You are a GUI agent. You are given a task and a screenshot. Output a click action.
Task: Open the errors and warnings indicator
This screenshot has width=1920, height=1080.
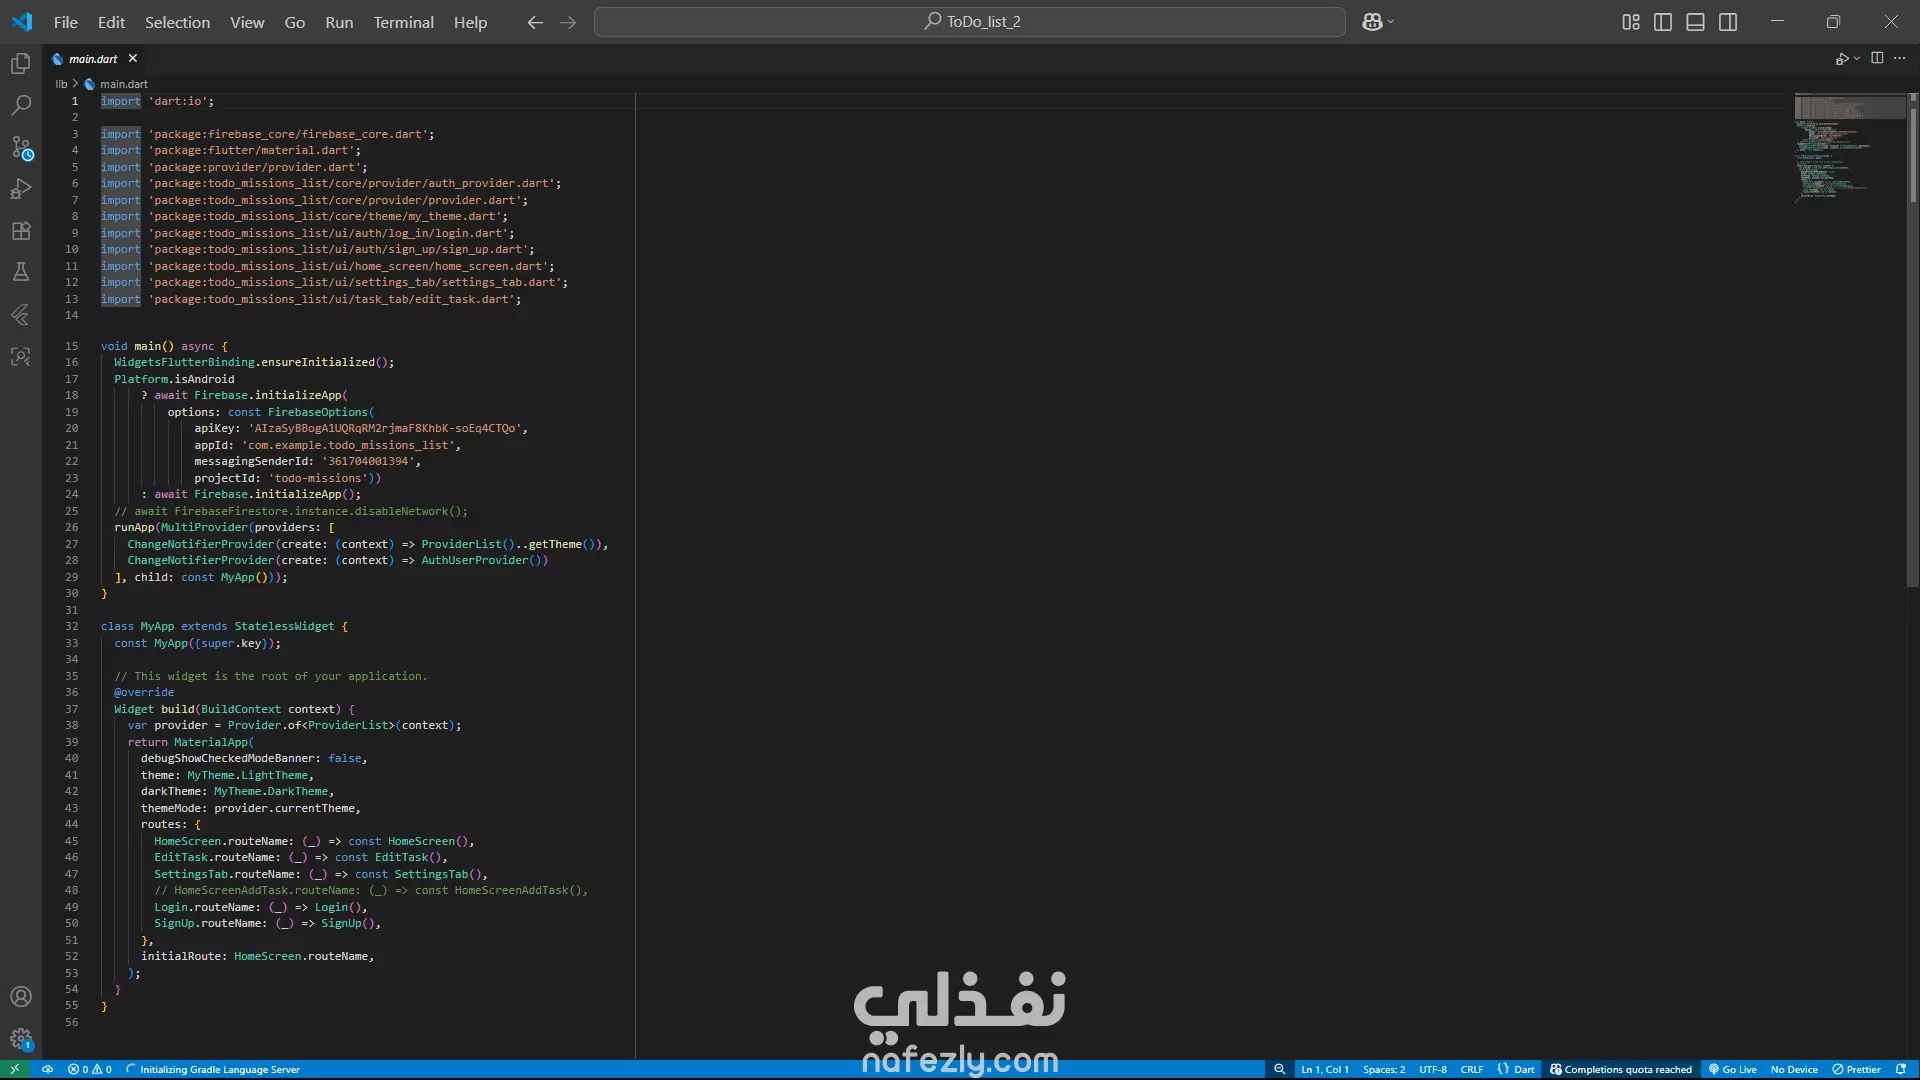[89, 1069]
